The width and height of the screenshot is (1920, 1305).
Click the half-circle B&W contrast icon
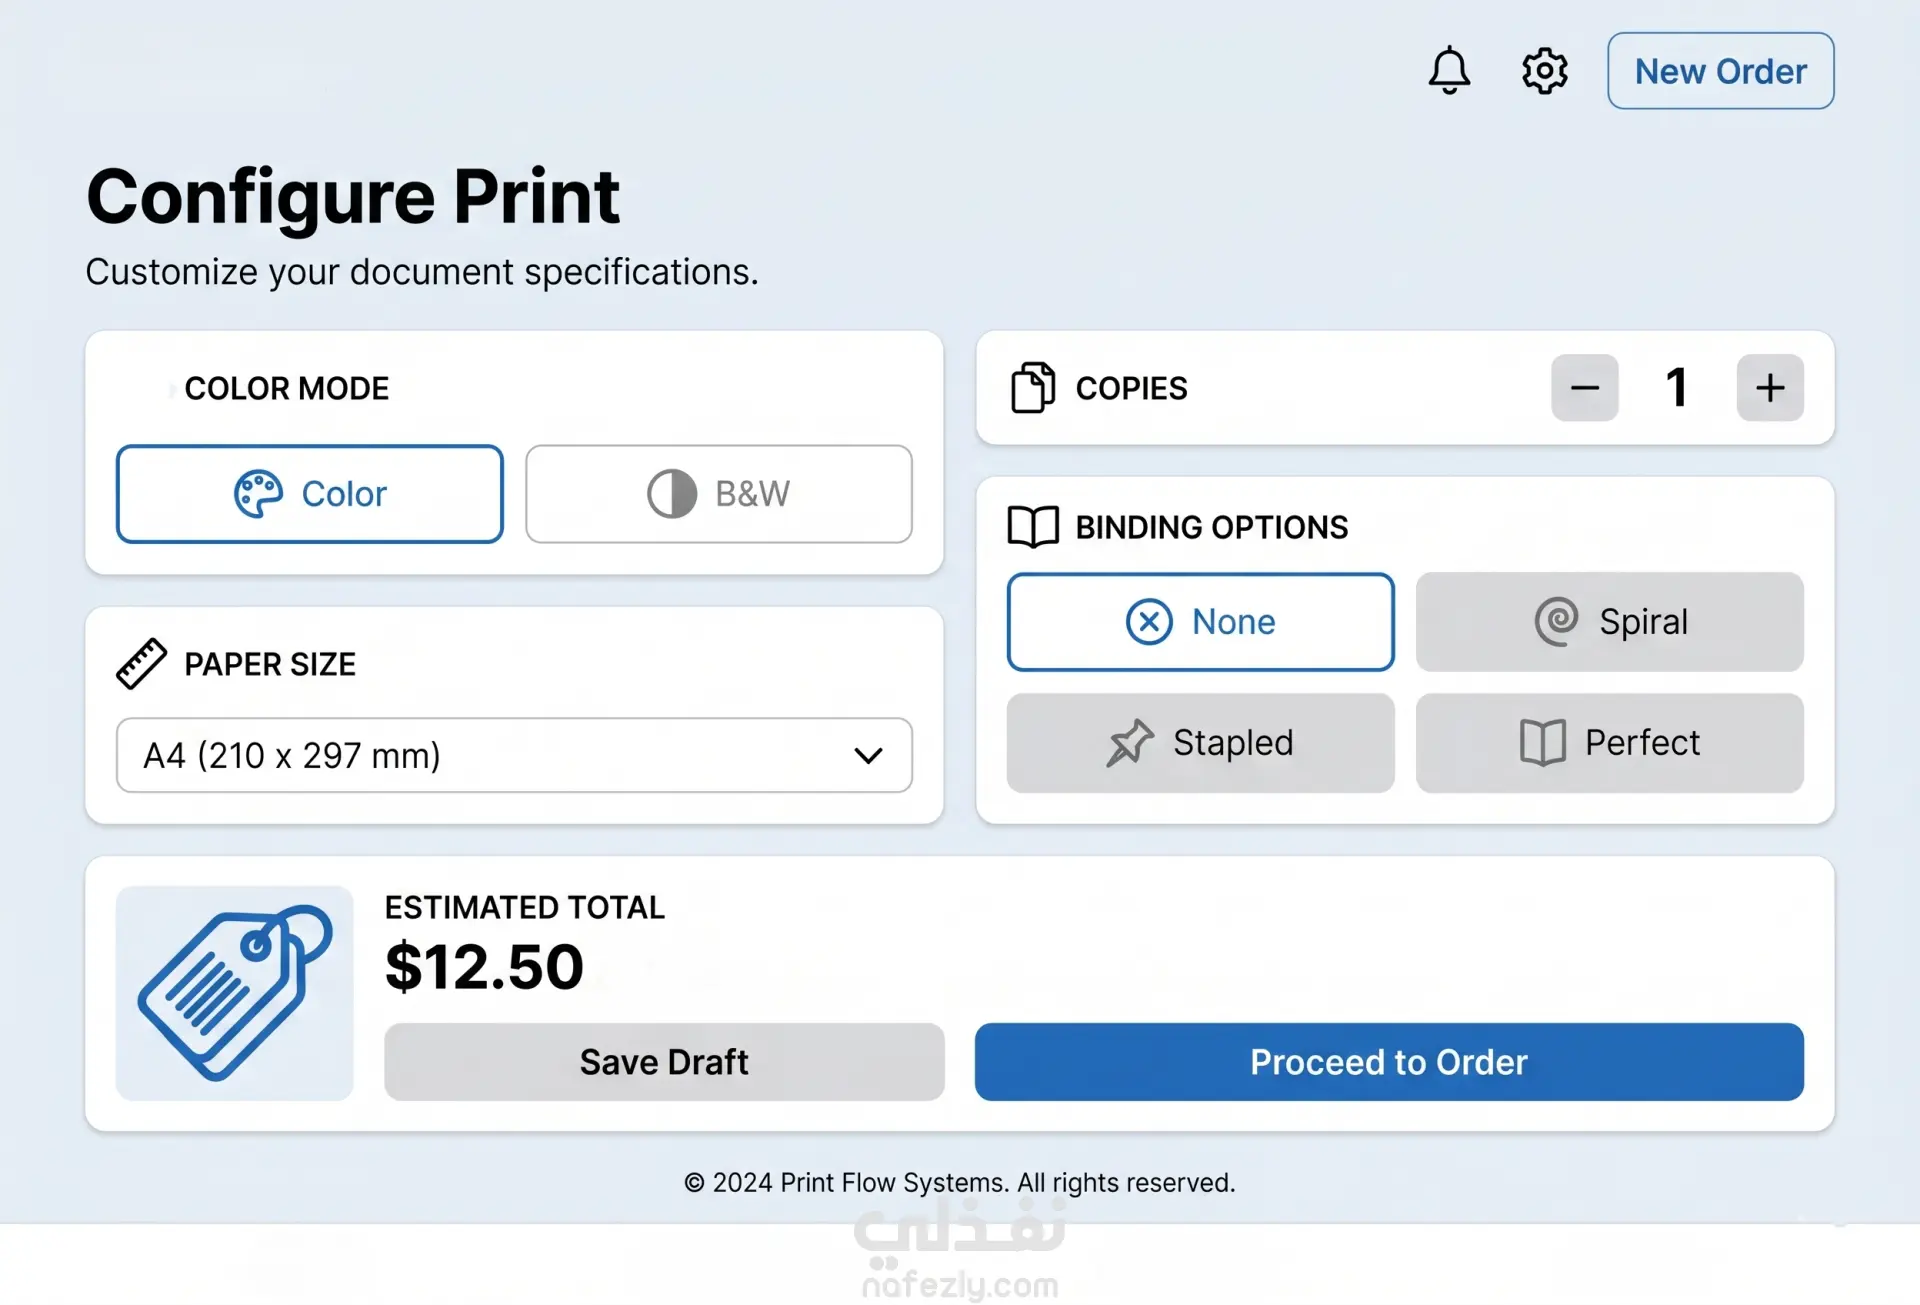[671, 494]
